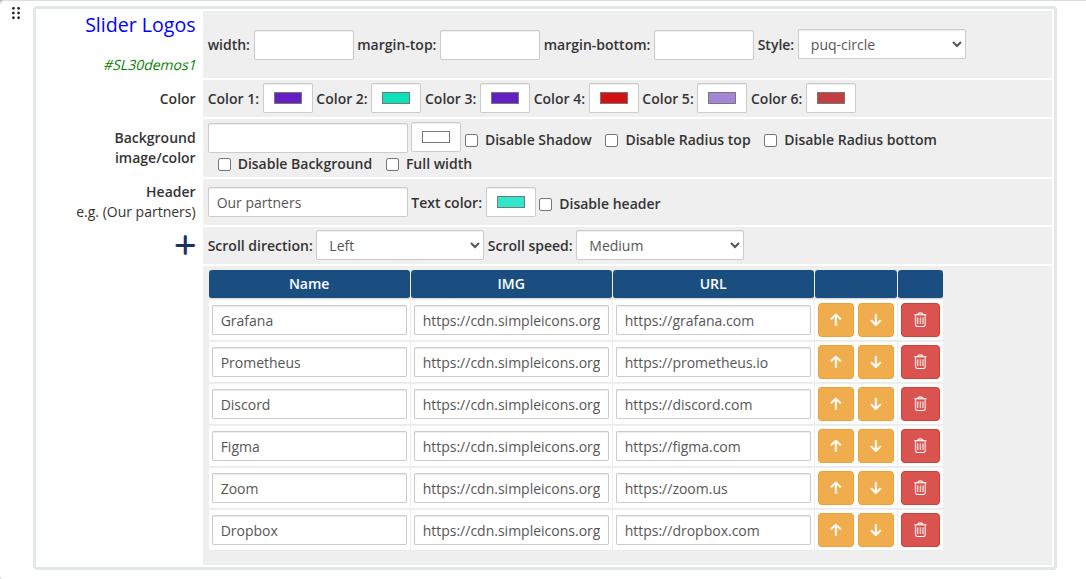Viewport: 1086px width, 579px height.
Task: Enable the Full width checkbox
Action: [x=392, y=164]
